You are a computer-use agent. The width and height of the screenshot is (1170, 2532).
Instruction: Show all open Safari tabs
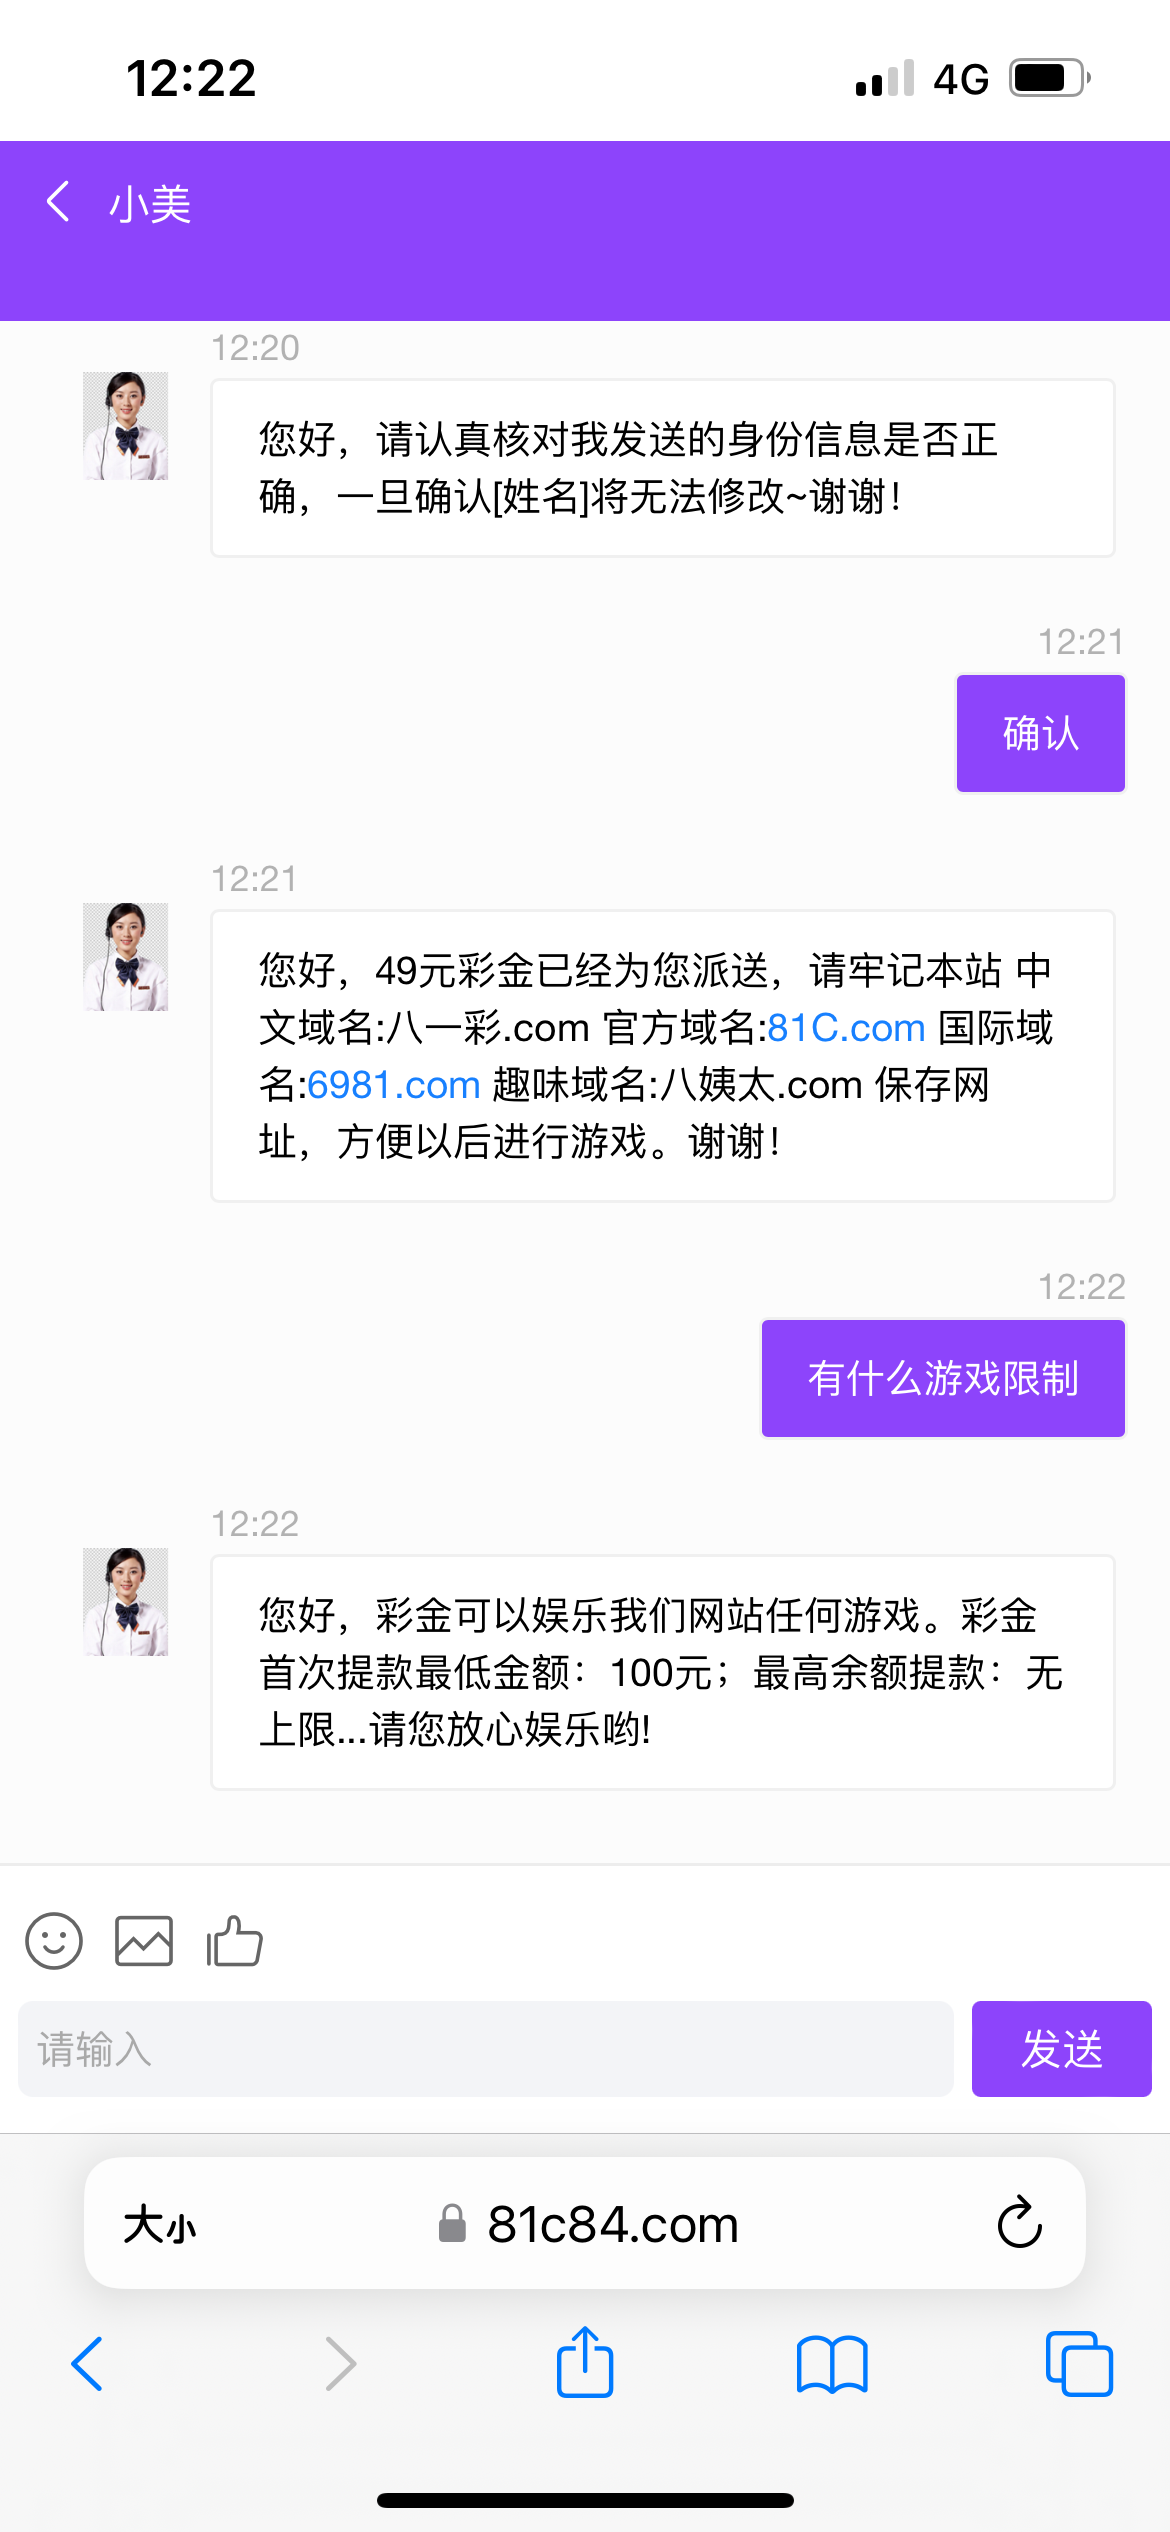(x=1078, y=2364)
